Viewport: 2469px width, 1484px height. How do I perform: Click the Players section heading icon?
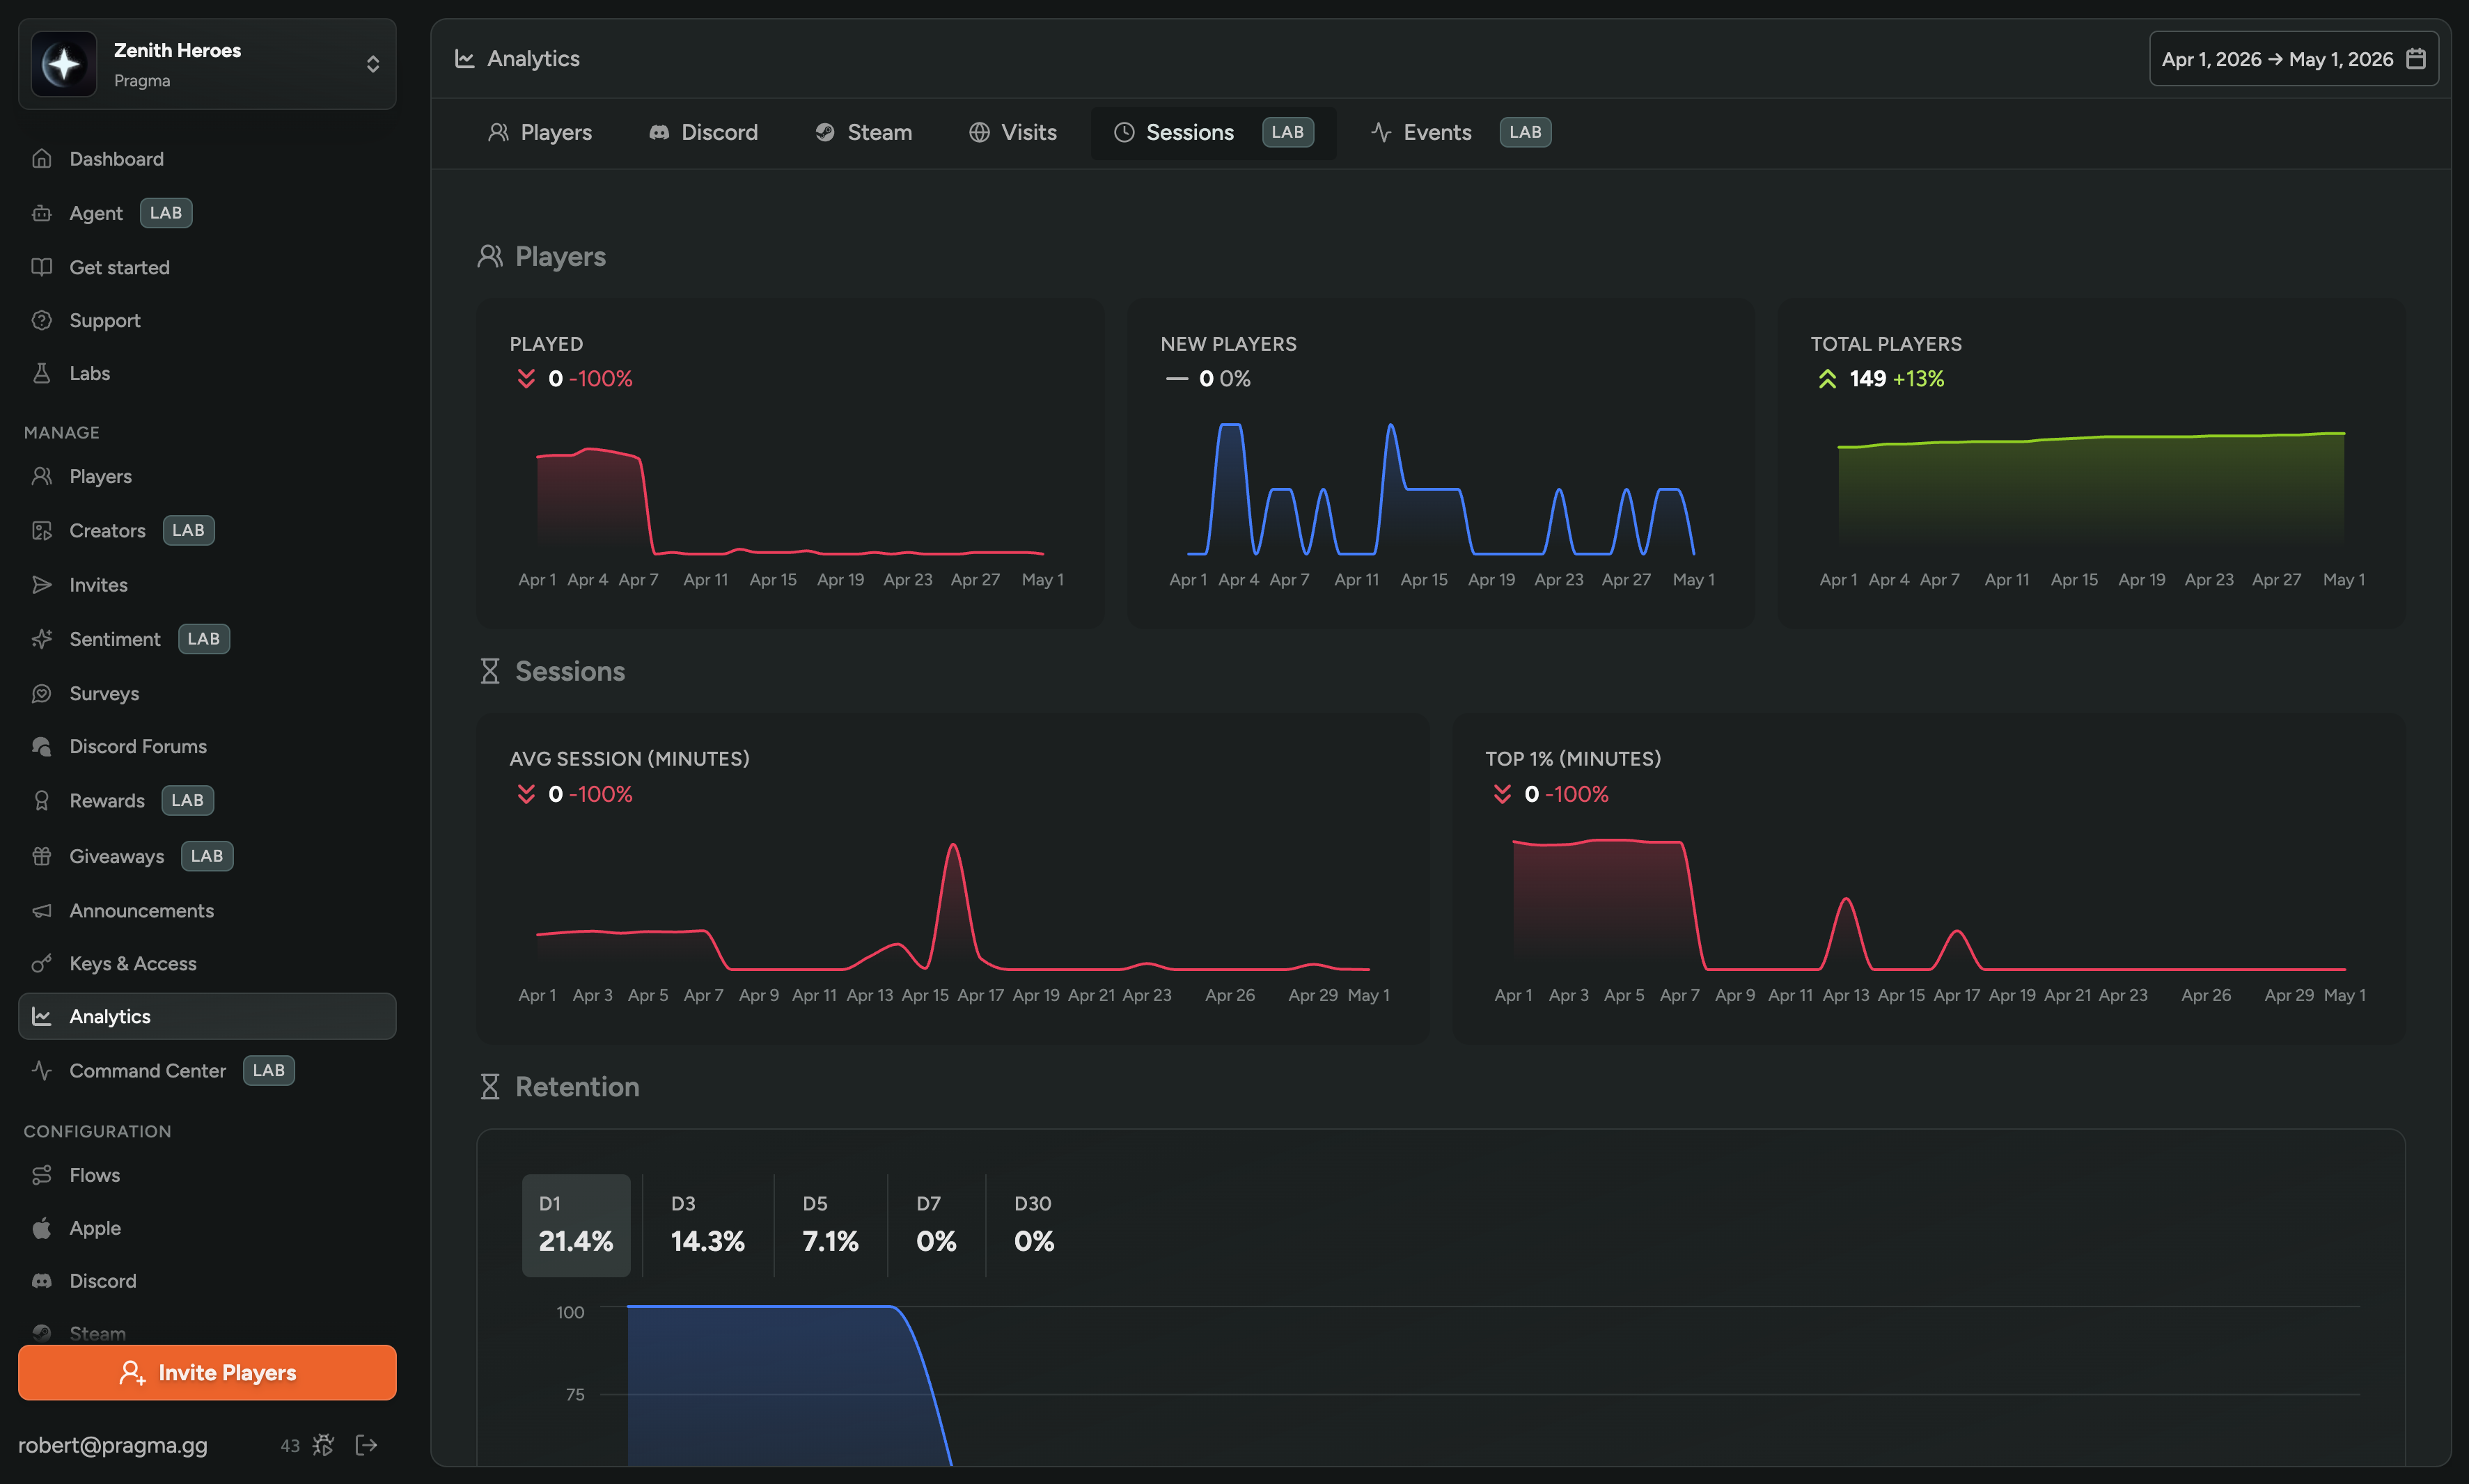coord(490,257)
